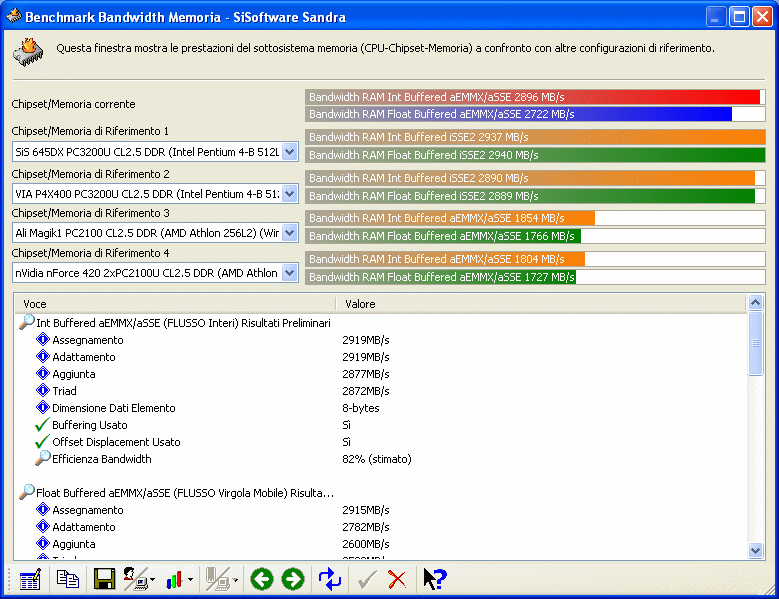Select Float Buffered aEMMX/aSSE header row

[x=380, y=493]
